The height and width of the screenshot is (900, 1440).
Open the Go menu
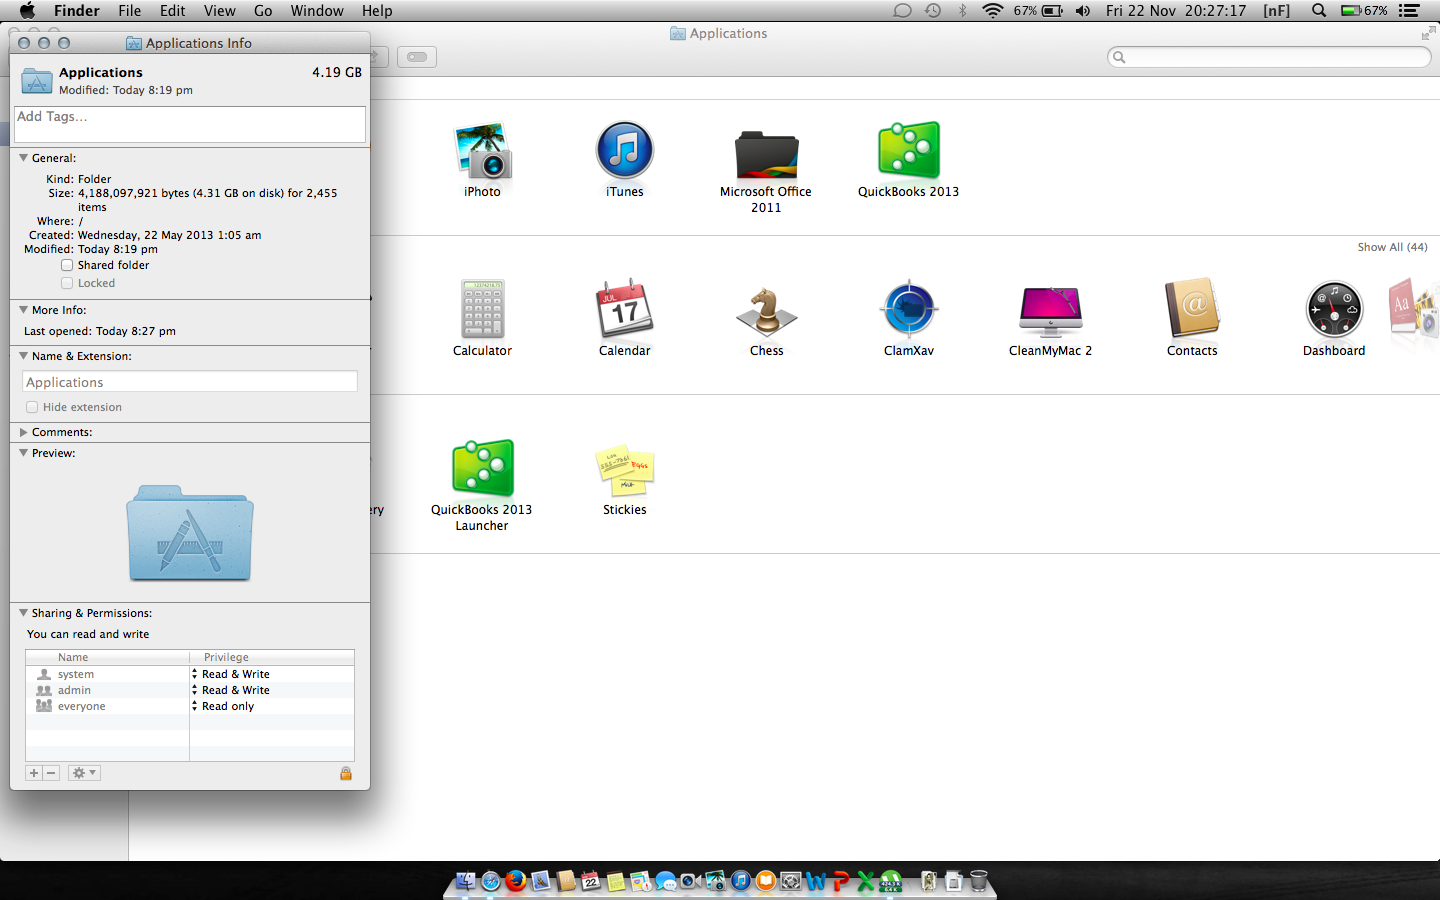(263, 11)
